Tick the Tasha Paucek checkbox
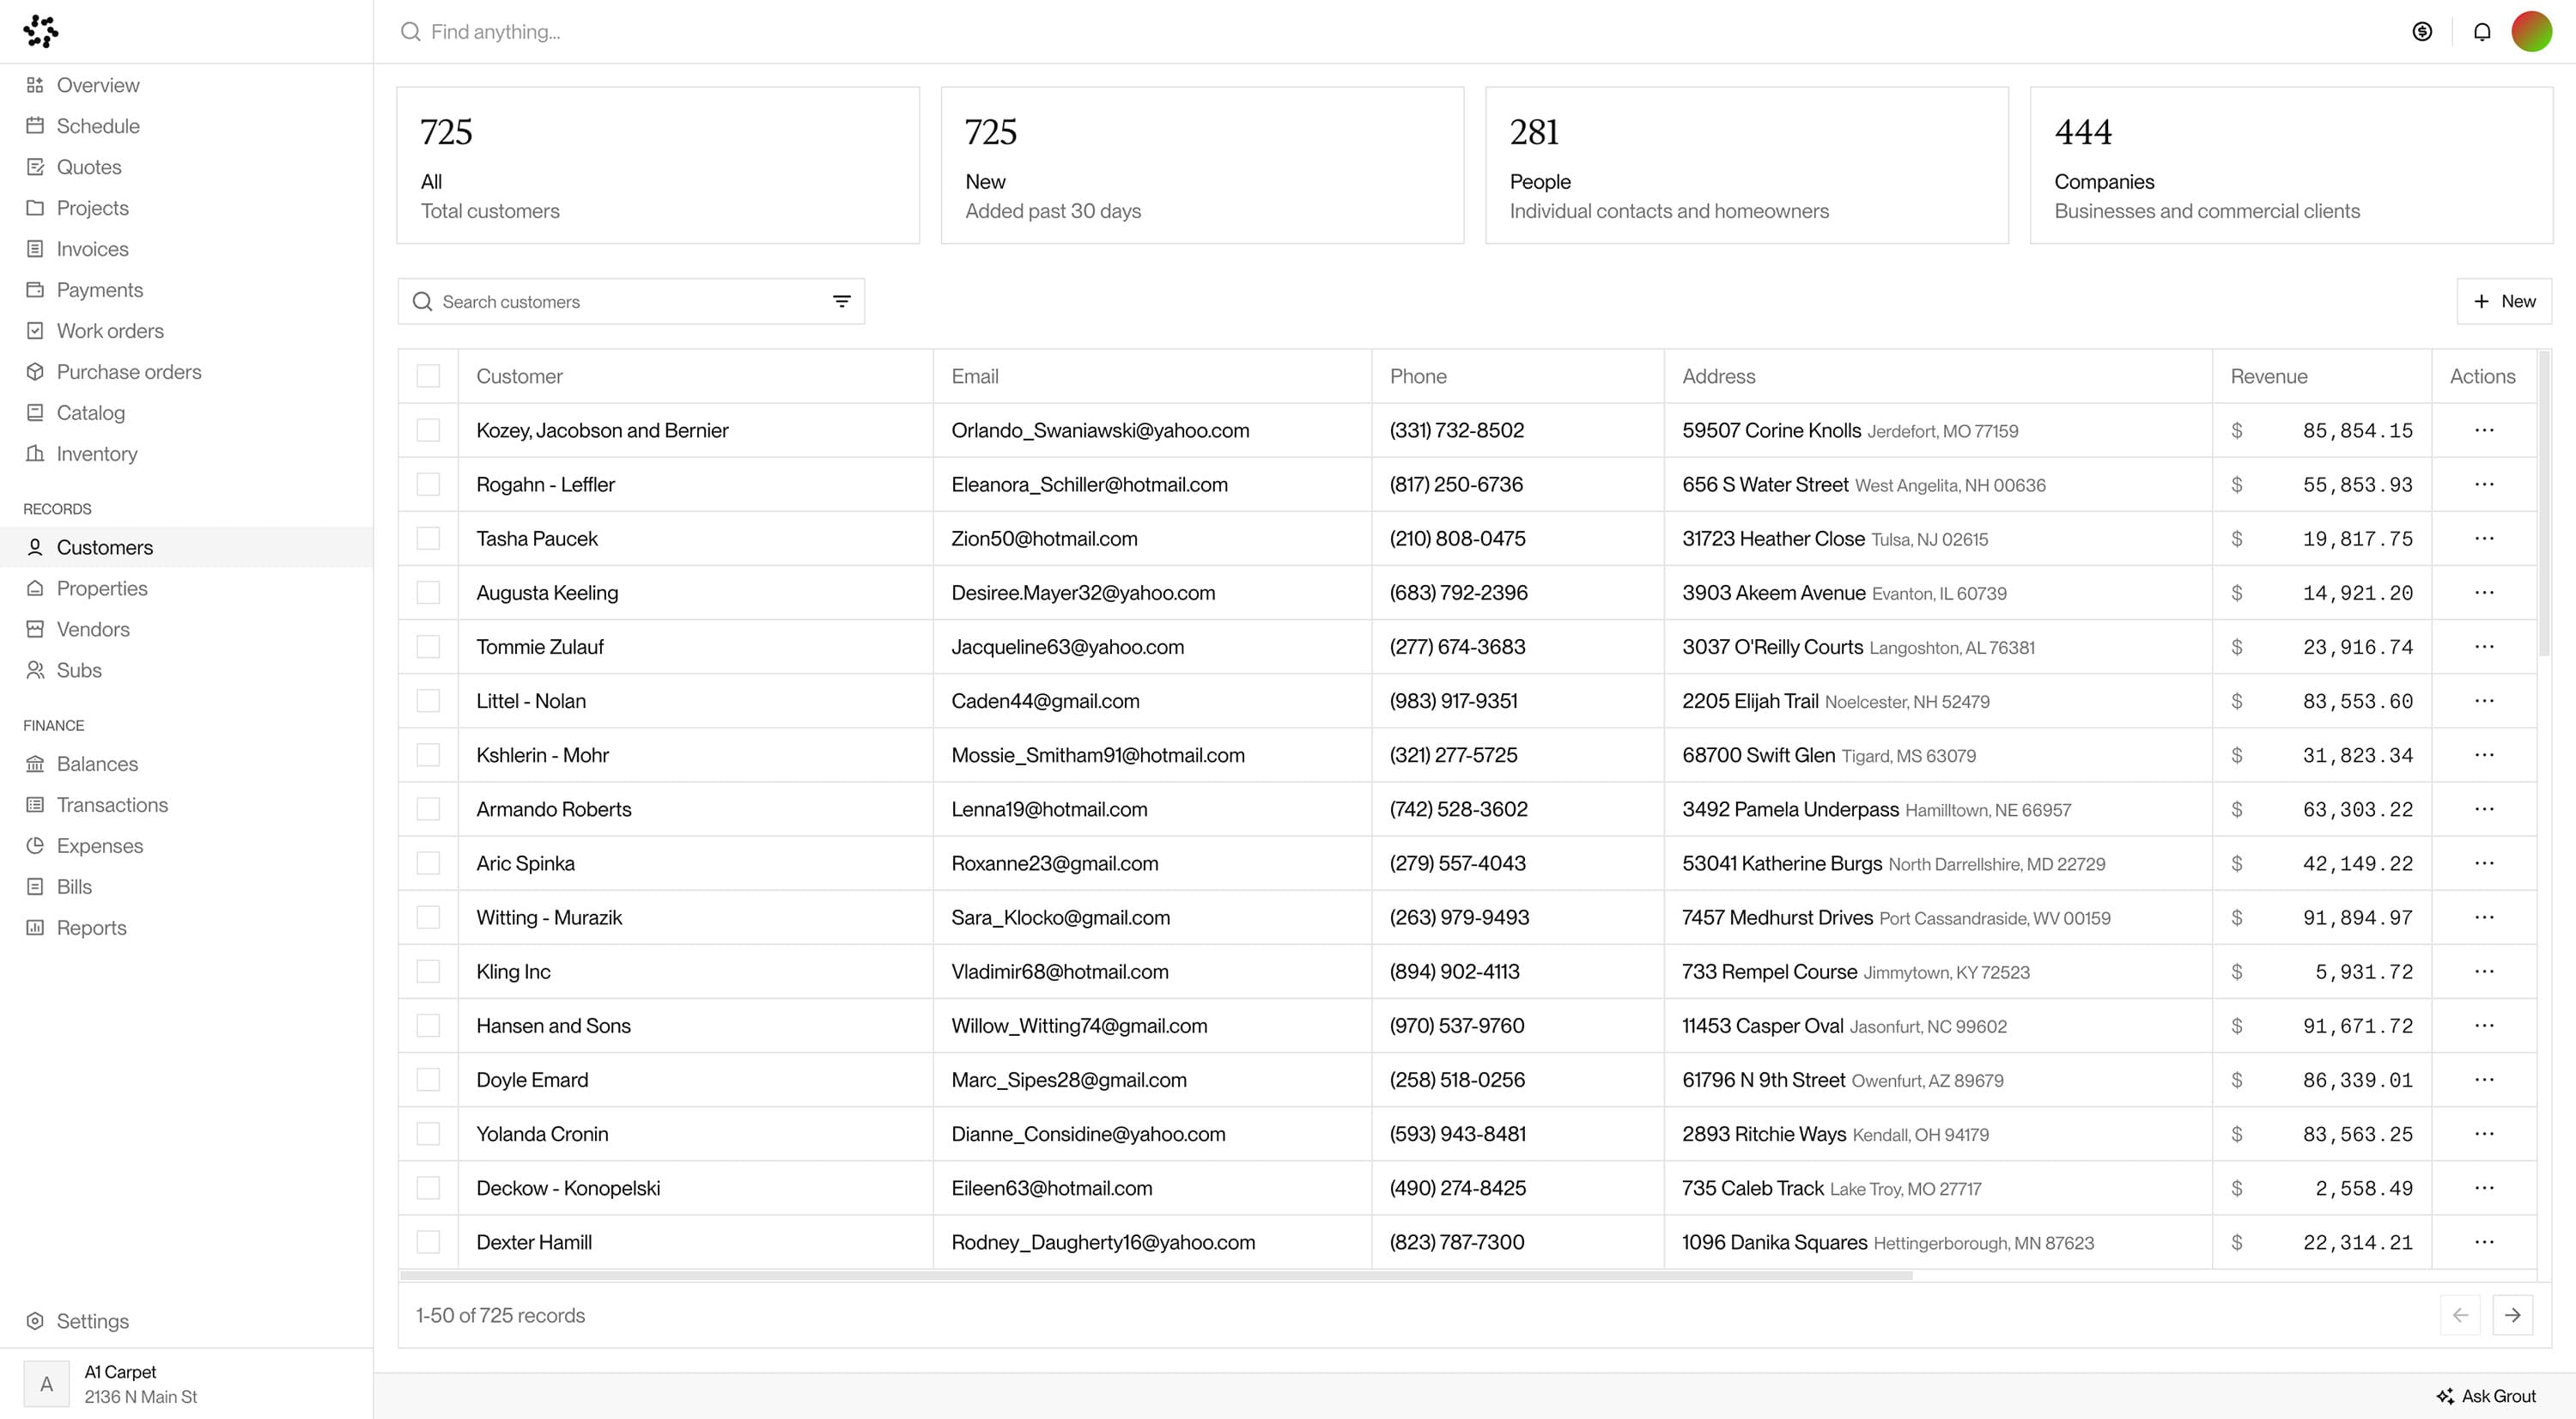The height and width of the screenshot is (1419, 2576). pyautogui.click(x=428, y=538)
